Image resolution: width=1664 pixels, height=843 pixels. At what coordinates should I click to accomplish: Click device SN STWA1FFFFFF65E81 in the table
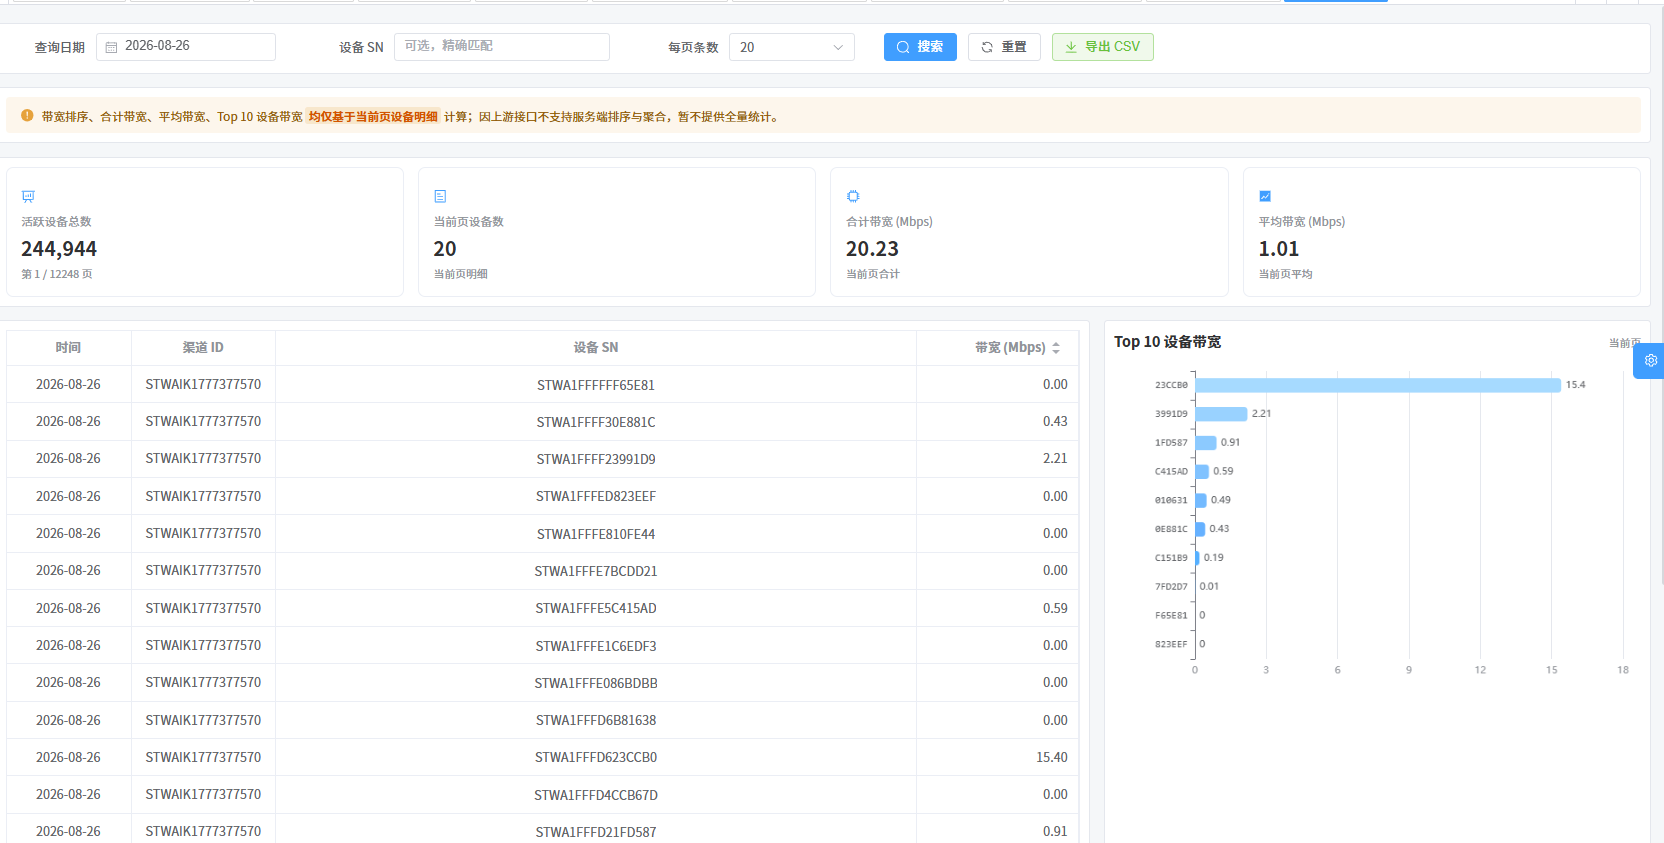[596, 385]
